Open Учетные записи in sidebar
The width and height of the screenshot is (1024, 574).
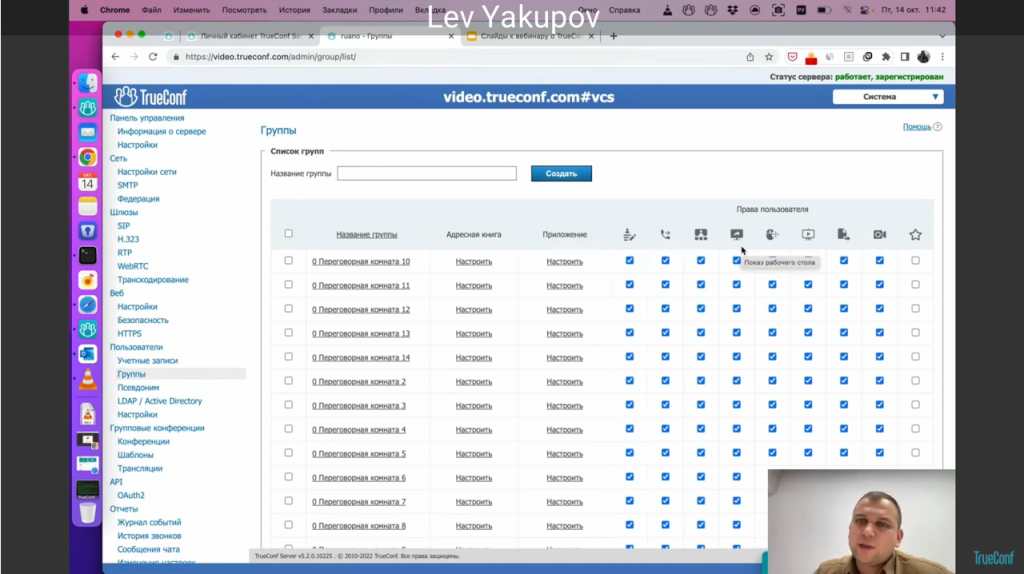(148, 360)
